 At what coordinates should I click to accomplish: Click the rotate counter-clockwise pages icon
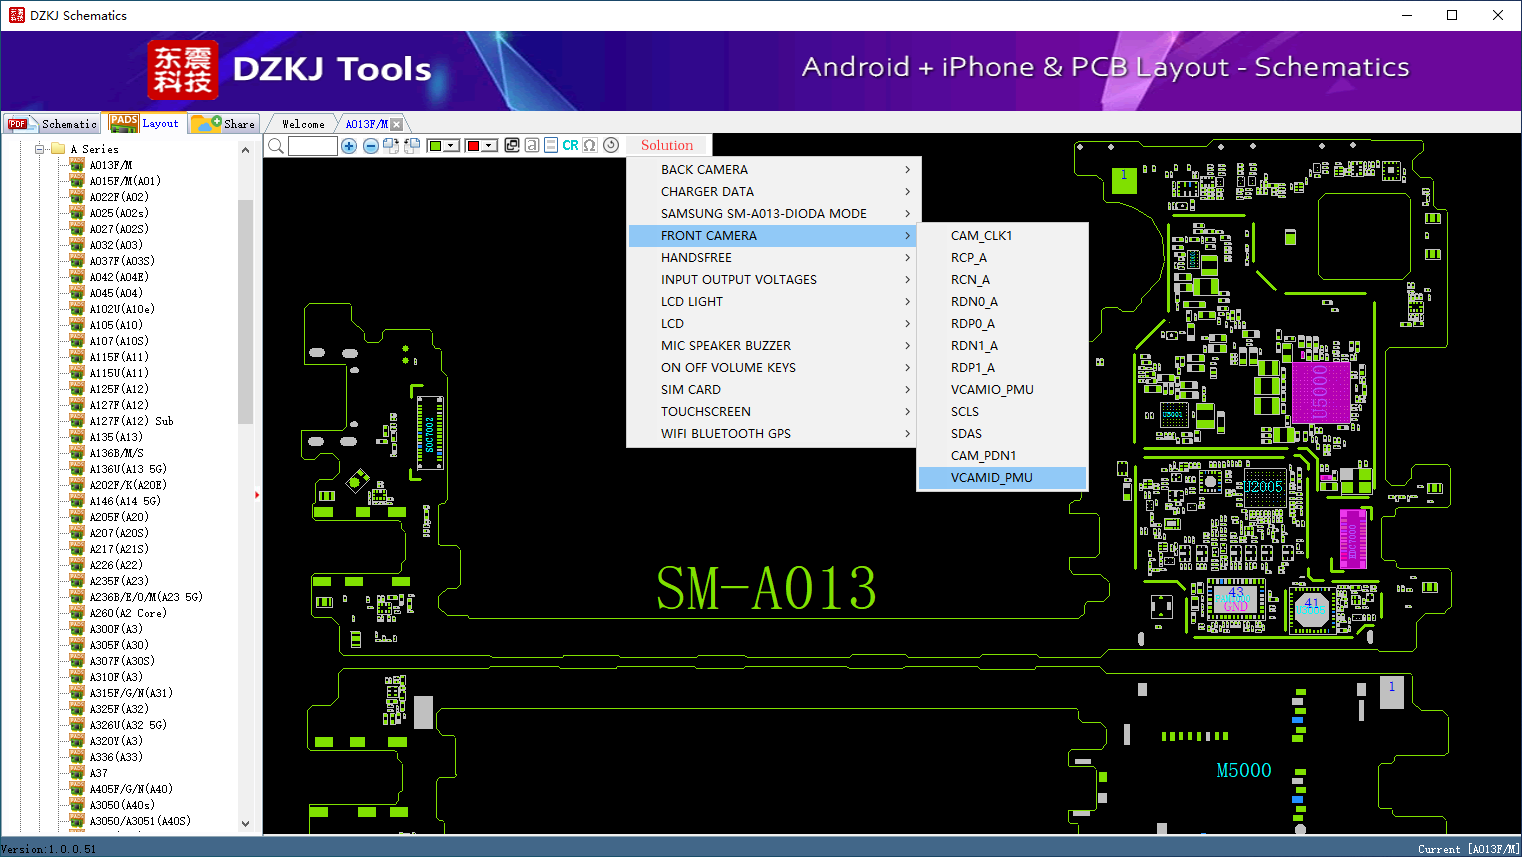click(x=412, y=146)
